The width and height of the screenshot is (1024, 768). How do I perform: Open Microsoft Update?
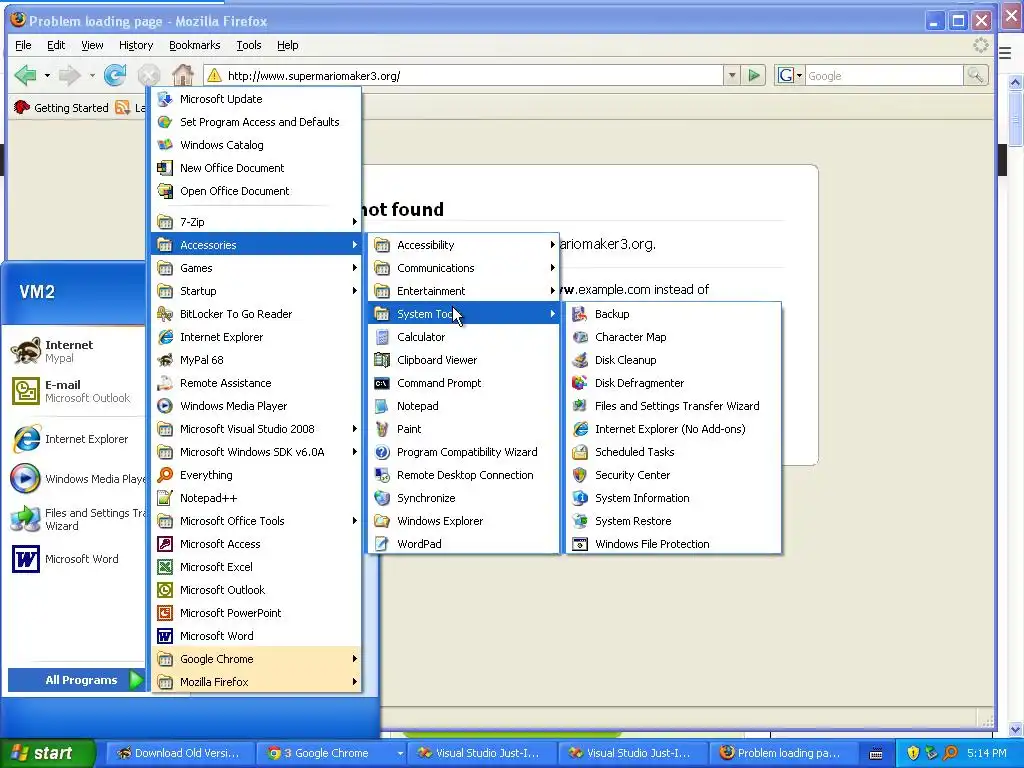pos(256,99)
